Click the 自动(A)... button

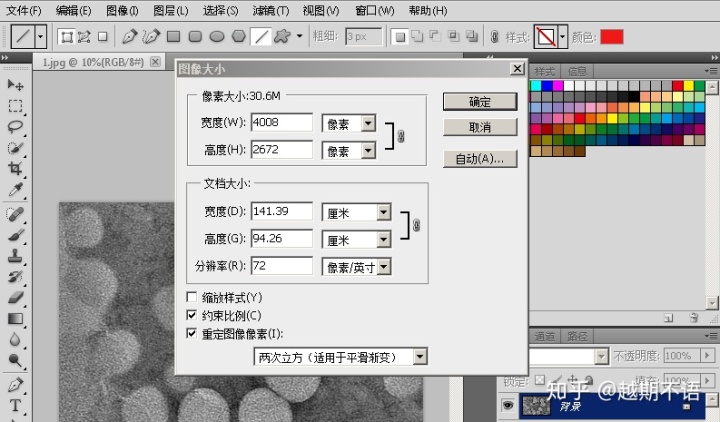coord(480,159)
